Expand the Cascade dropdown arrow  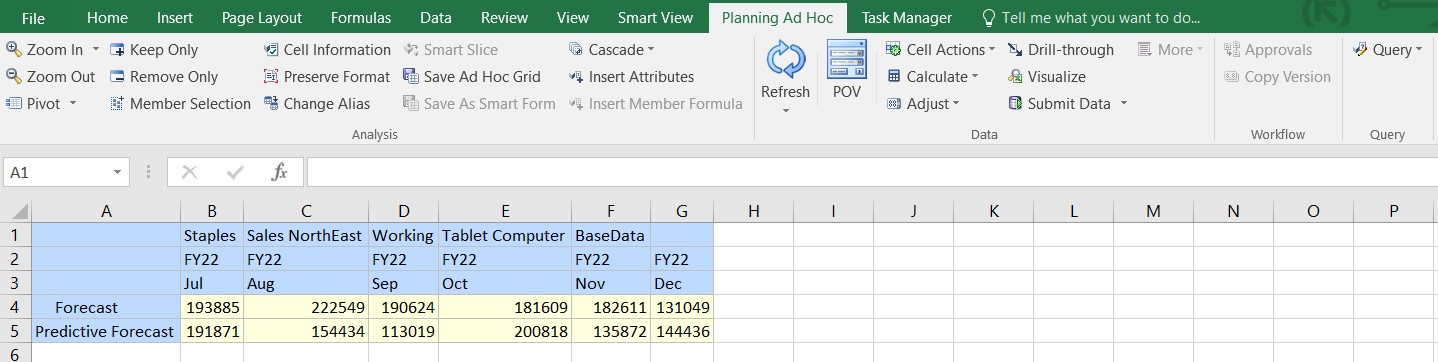pos(651,49)
